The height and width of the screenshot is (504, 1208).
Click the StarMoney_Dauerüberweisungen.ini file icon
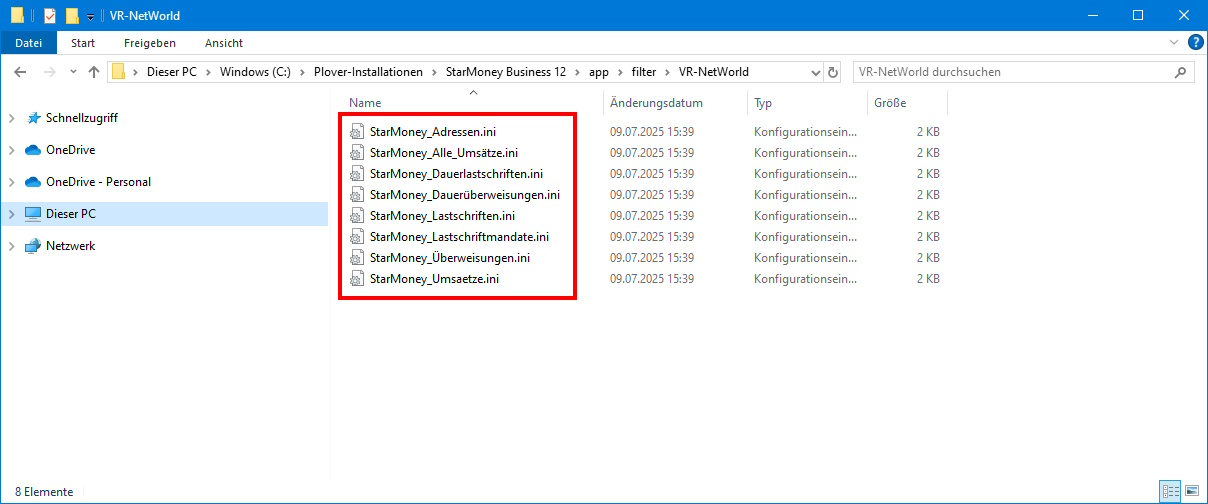(x=356, y=195)
